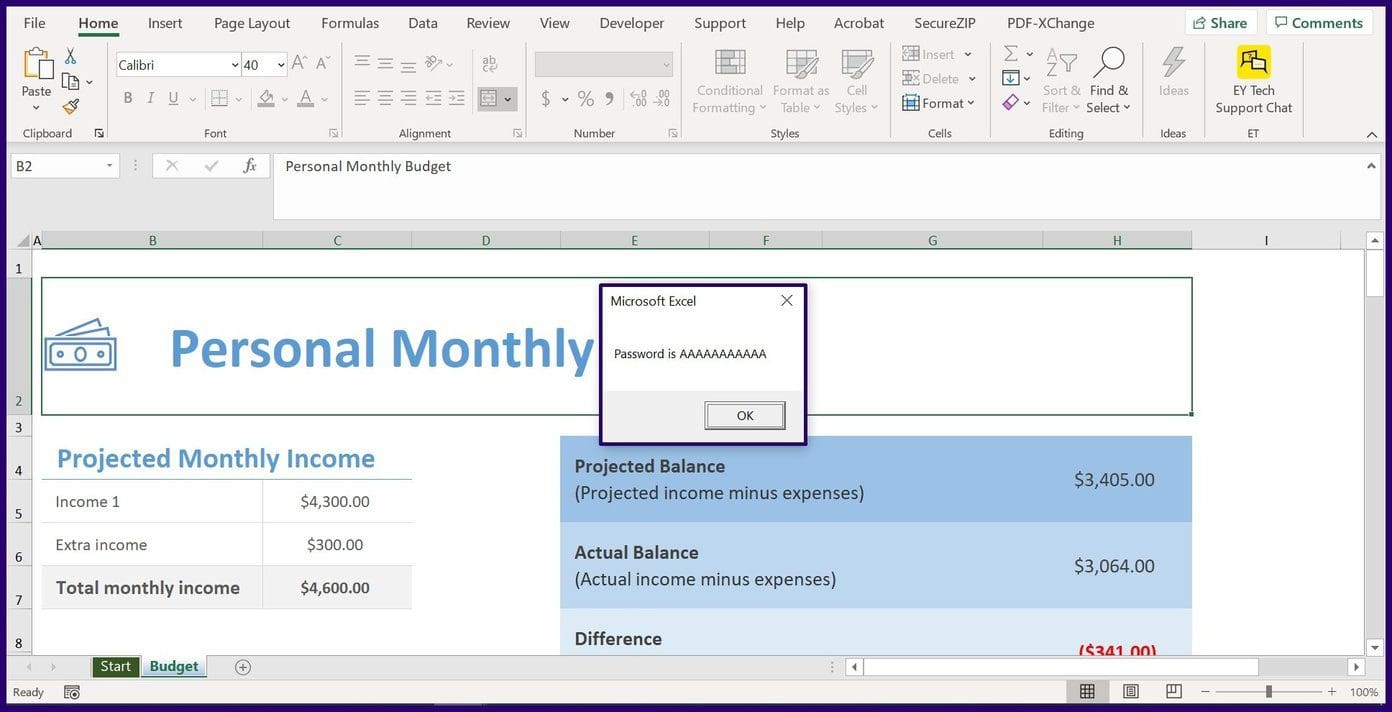Open the font size dropdown

tap(281, 65)
